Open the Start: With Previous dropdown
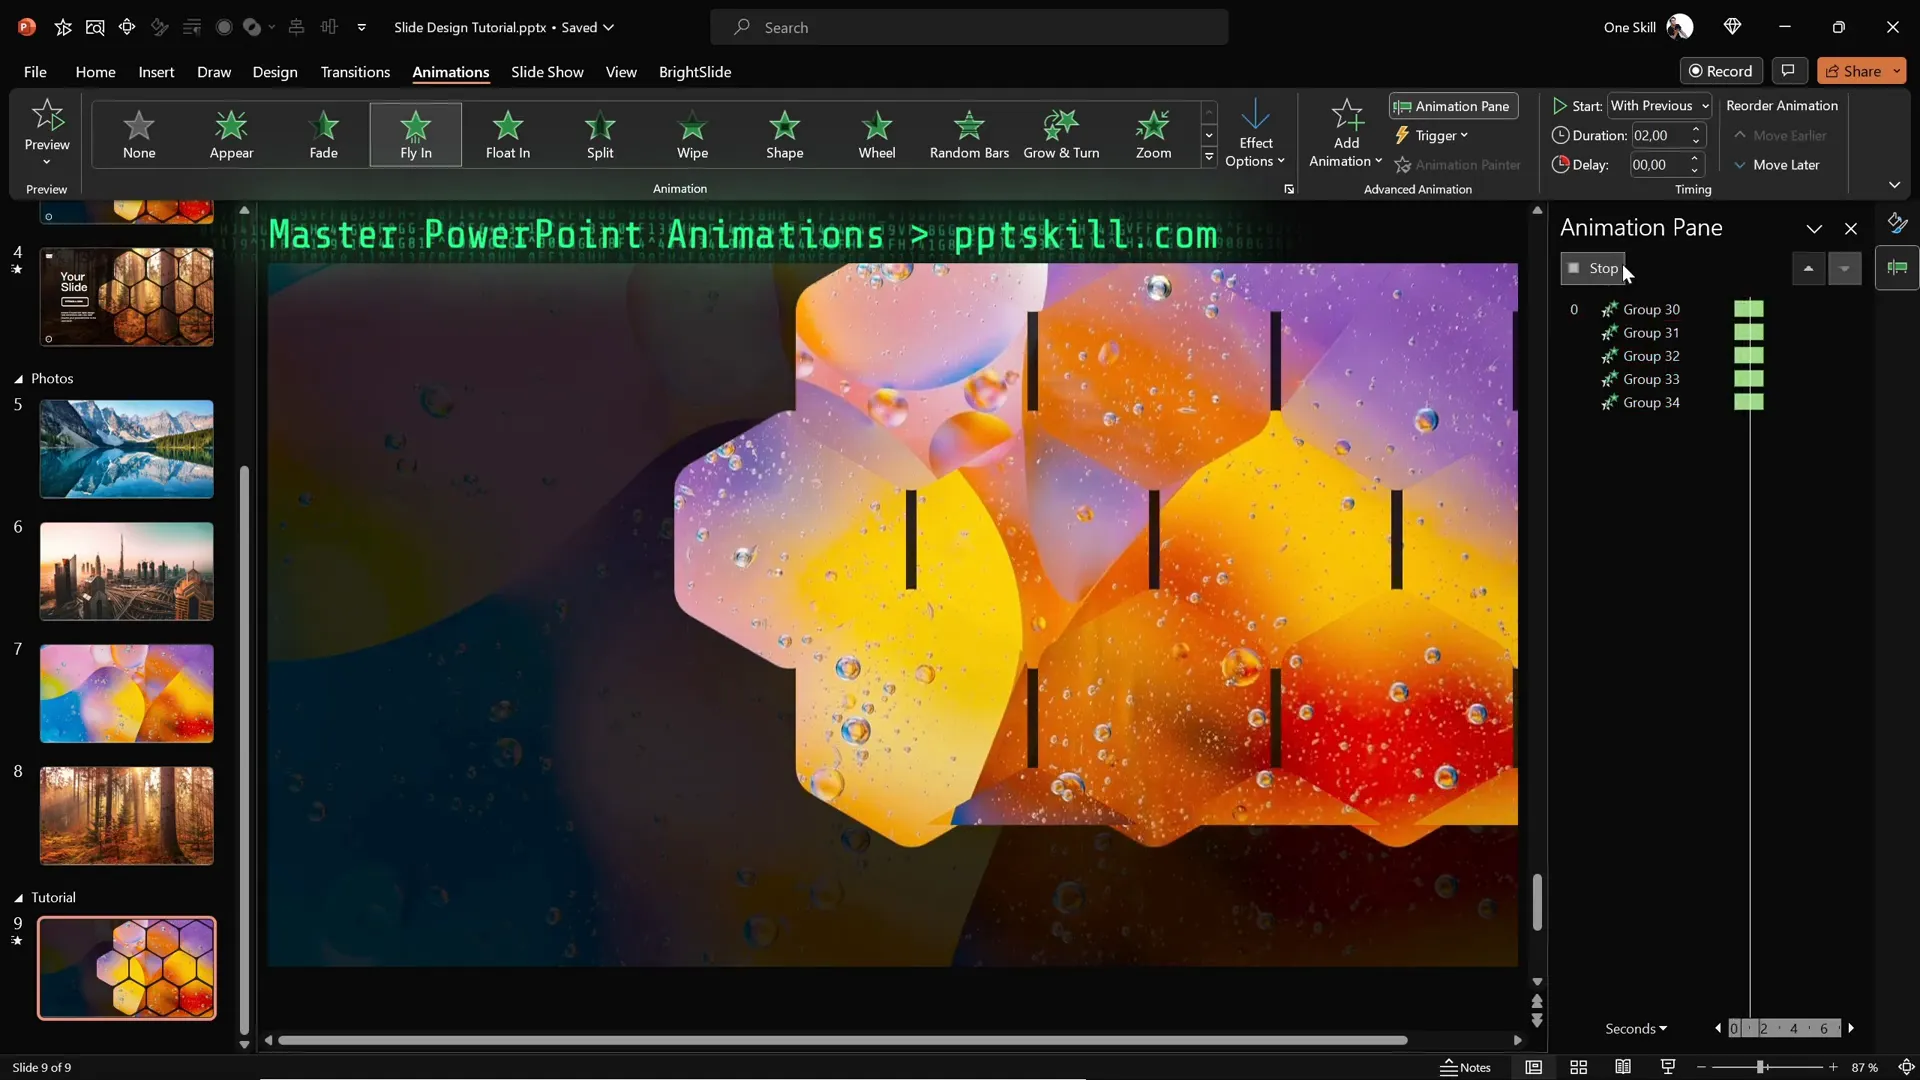 [1659, 105]
